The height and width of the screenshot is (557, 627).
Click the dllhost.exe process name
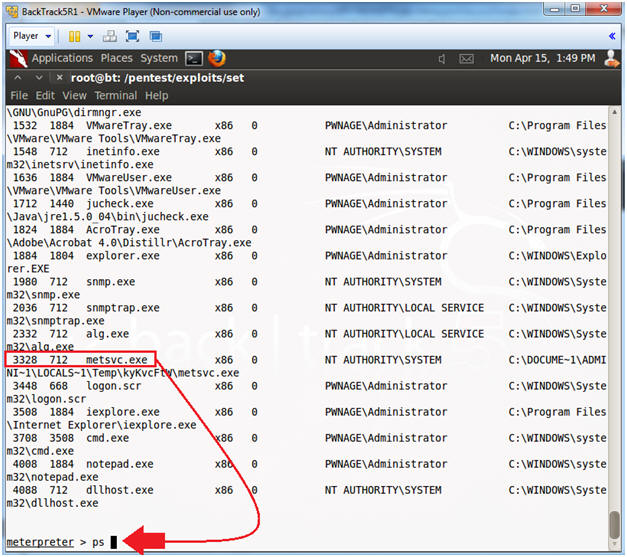point(120,490)
